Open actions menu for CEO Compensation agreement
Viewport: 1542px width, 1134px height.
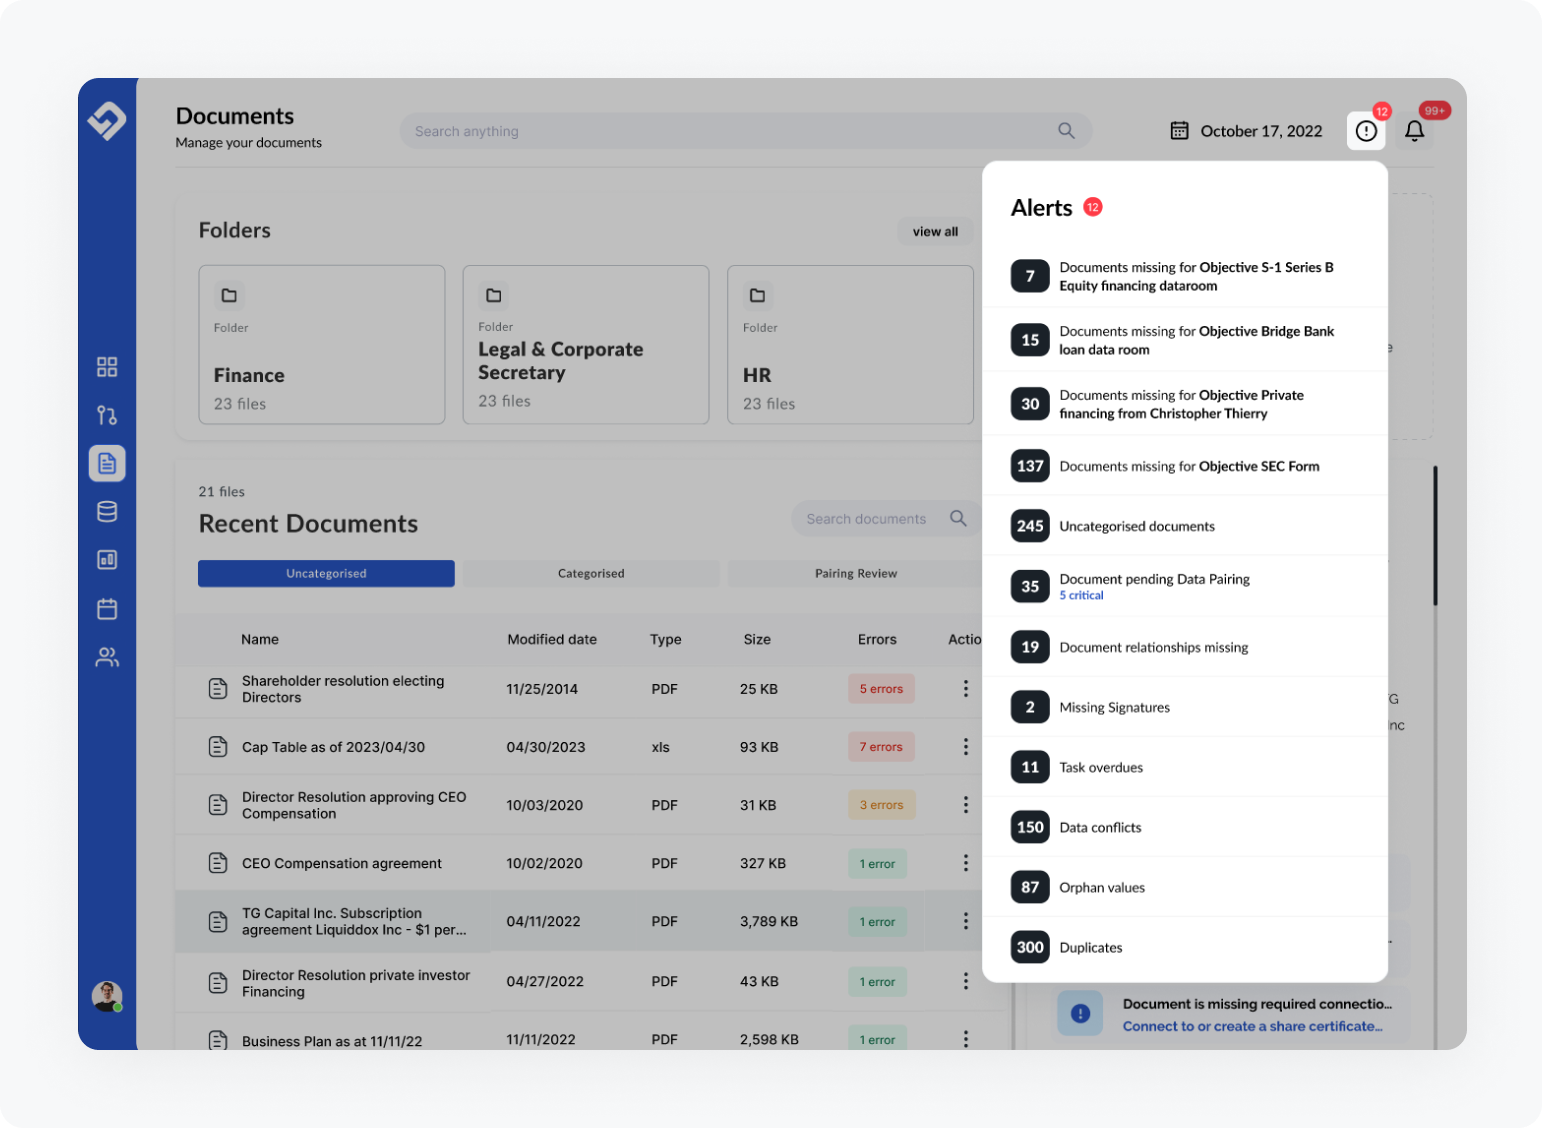coord(965,863)
